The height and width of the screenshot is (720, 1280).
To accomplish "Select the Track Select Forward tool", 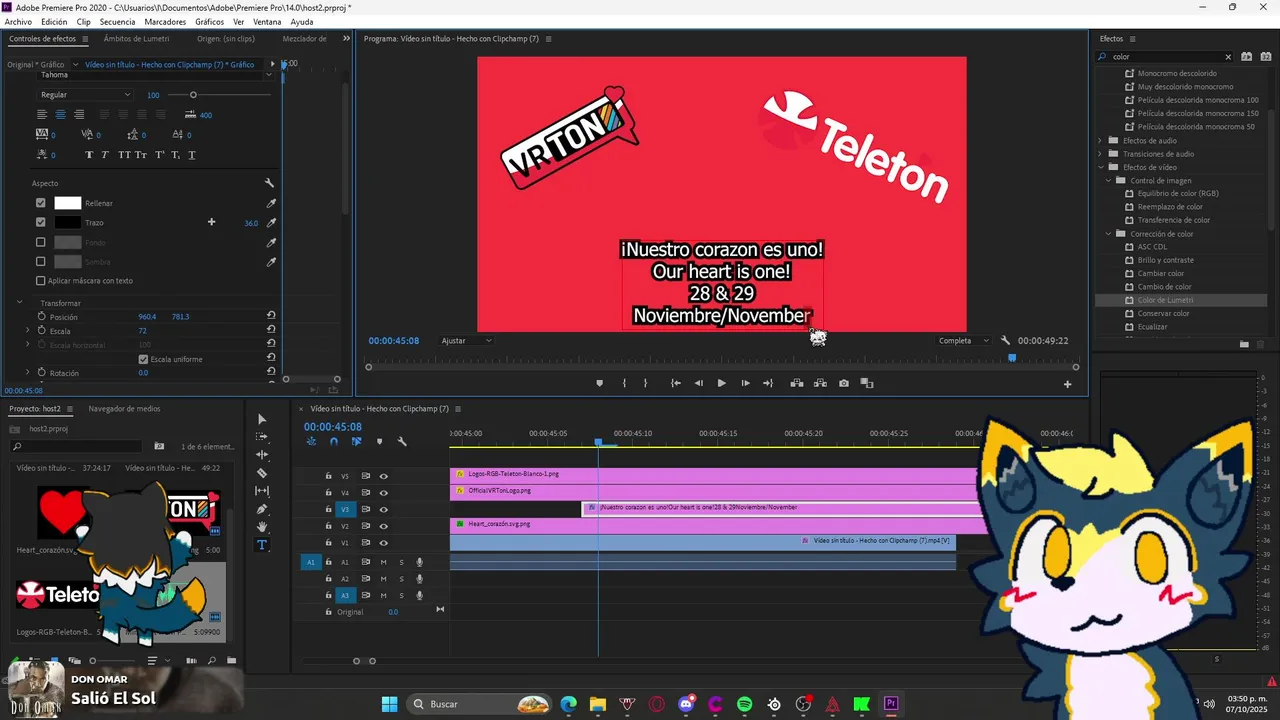I will coord(262,437).
